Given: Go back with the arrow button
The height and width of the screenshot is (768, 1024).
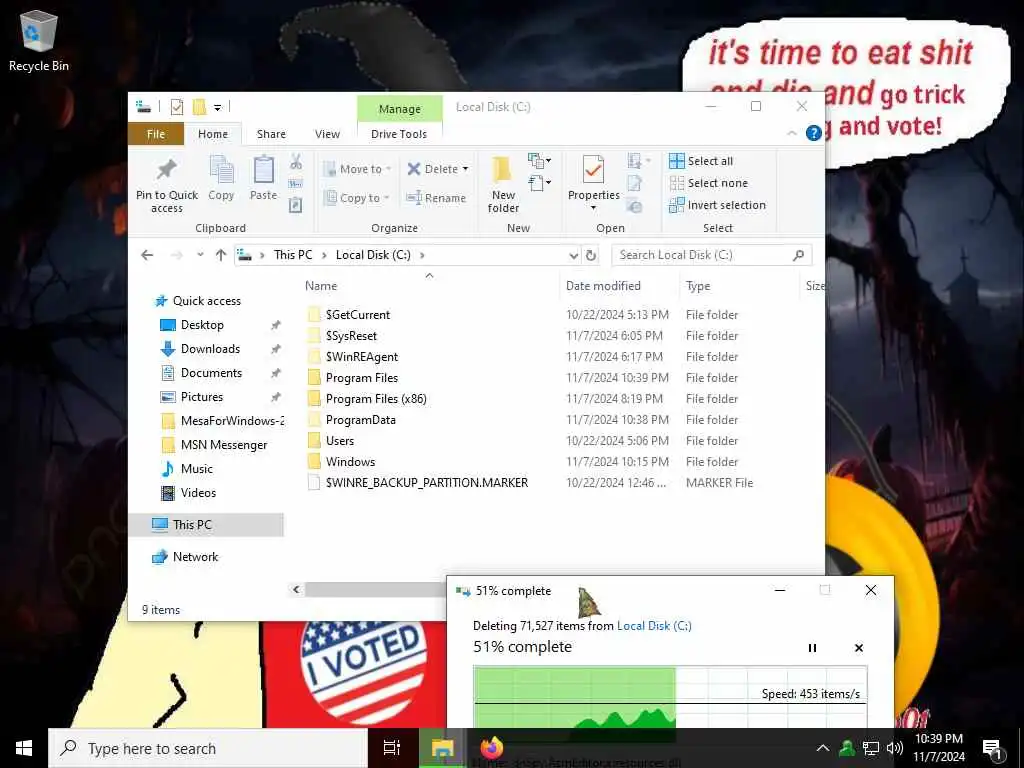Looking at the screenshot, I should point(147,255).
